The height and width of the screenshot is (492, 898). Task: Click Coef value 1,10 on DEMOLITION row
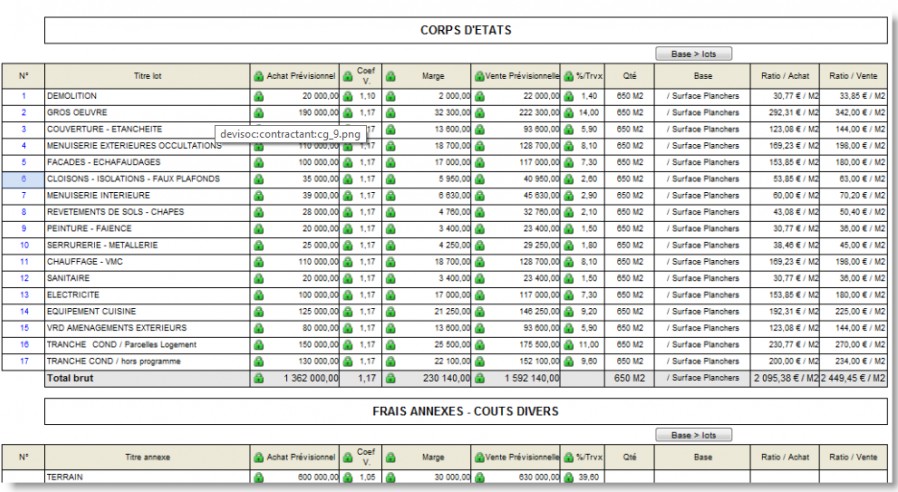pyautogui.click(x=367, y=96)
